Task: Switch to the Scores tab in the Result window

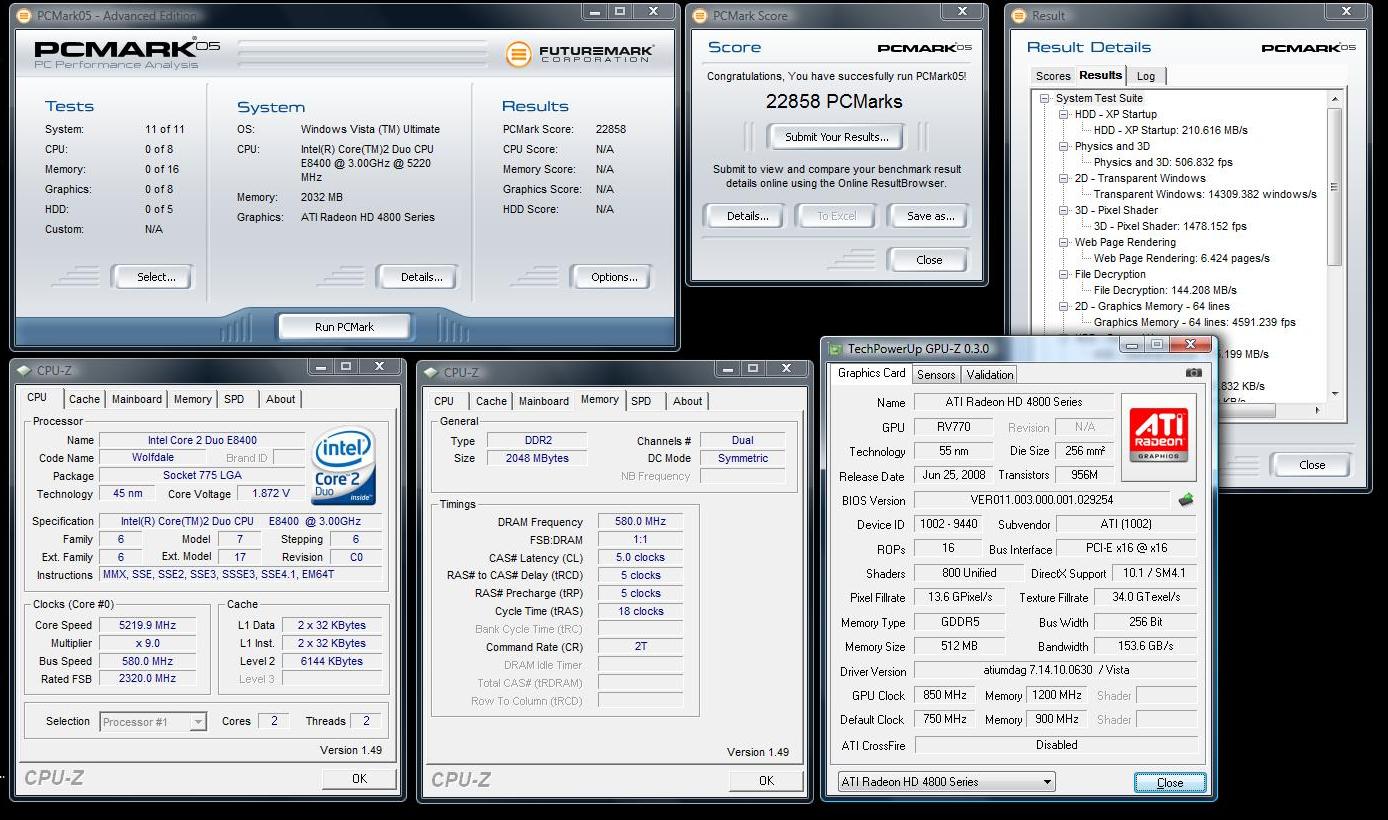Action: click(1053, 76)
